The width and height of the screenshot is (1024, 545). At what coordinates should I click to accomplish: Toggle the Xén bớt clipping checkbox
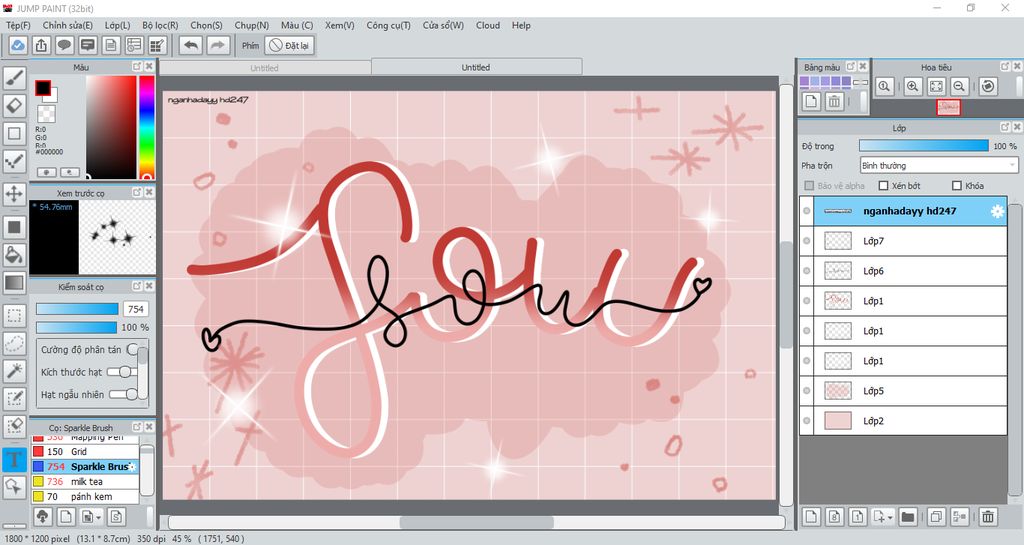[884, 186]
